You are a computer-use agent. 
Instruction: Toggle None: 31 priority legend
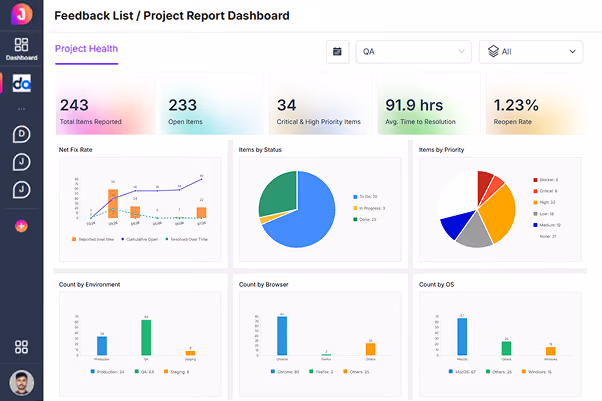tap(547, 236)
